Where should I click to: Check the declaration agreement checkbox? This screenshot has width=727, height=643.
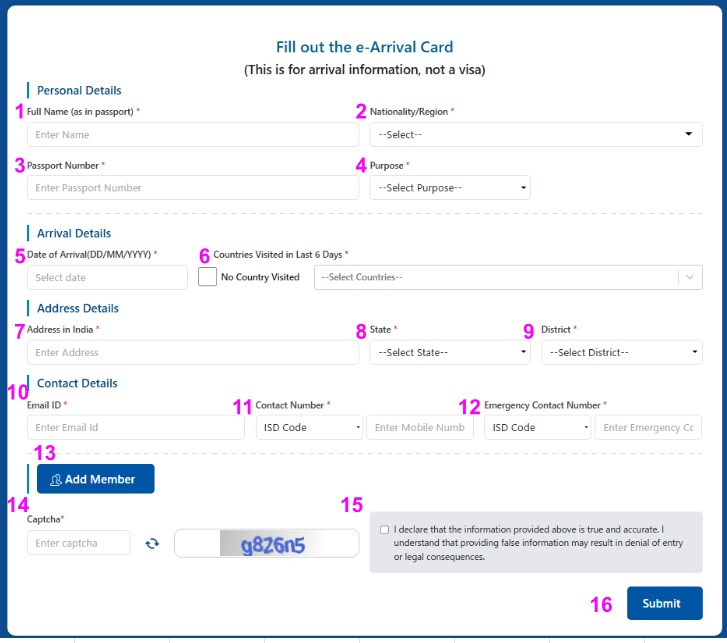click(x=385, y=530)
